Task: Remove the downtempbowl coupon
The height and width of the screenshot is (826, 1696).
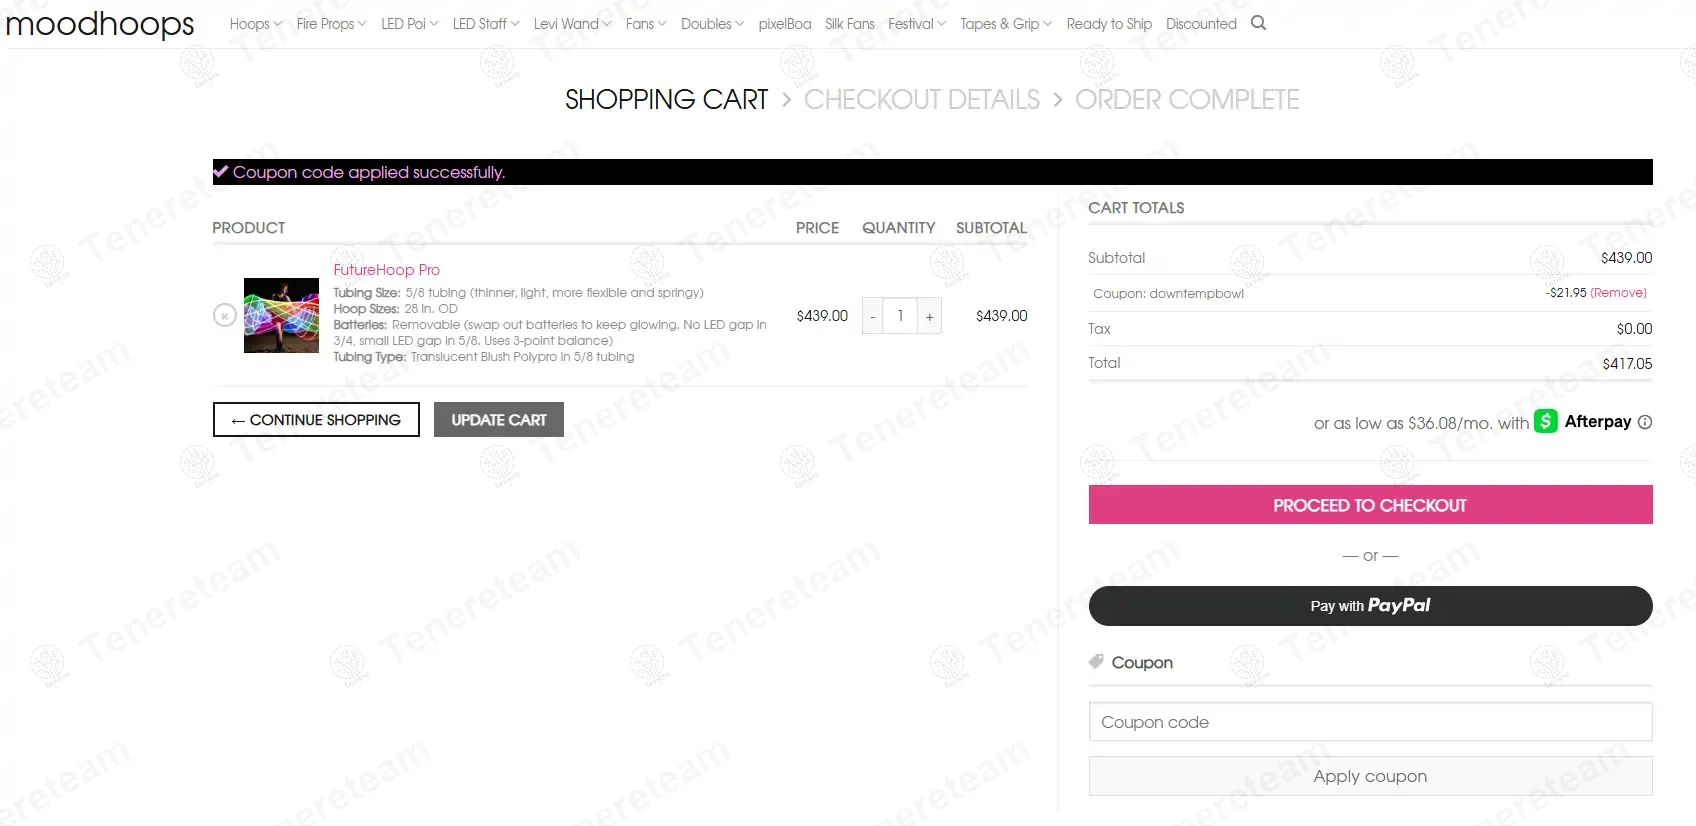Action: (x=1618, y=293)
